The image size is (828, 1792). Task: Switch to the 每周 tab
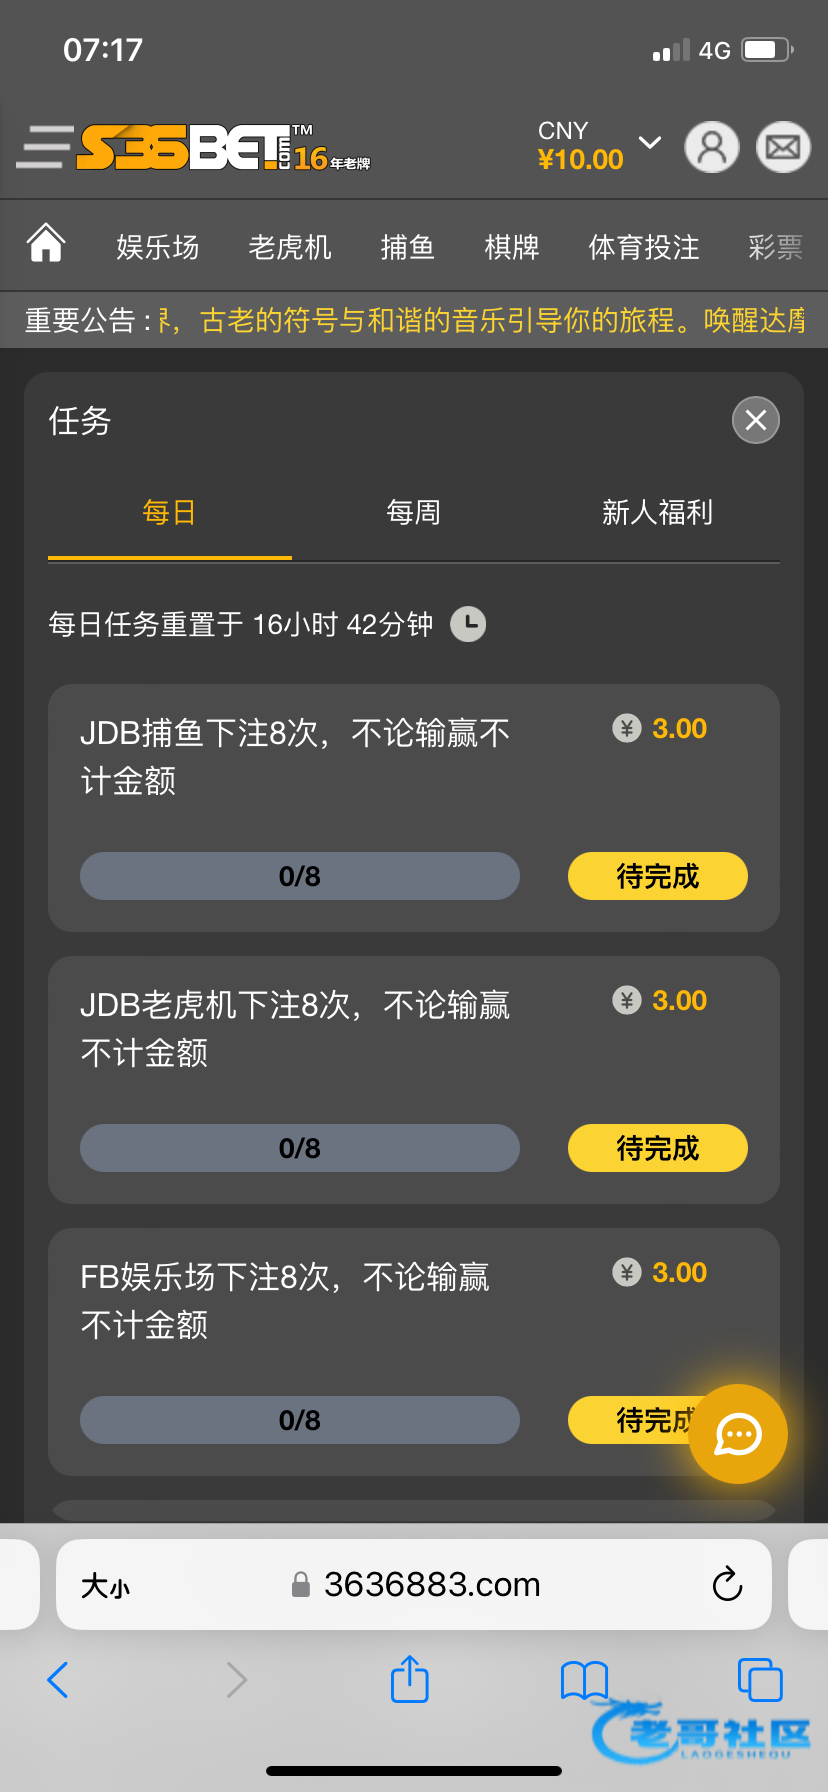click(413, 513)
